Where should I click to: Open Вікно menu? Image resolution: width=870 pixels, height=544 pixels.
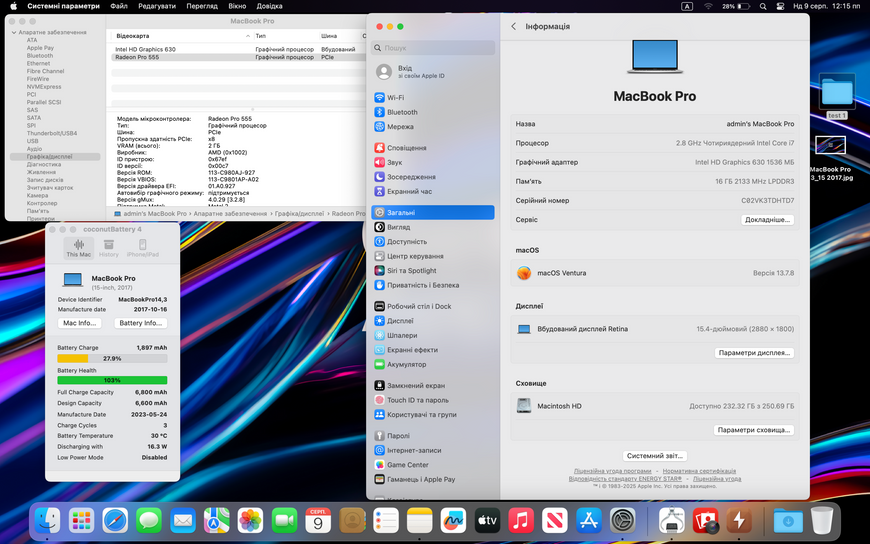pyautogui.click(x=237, y=6)
